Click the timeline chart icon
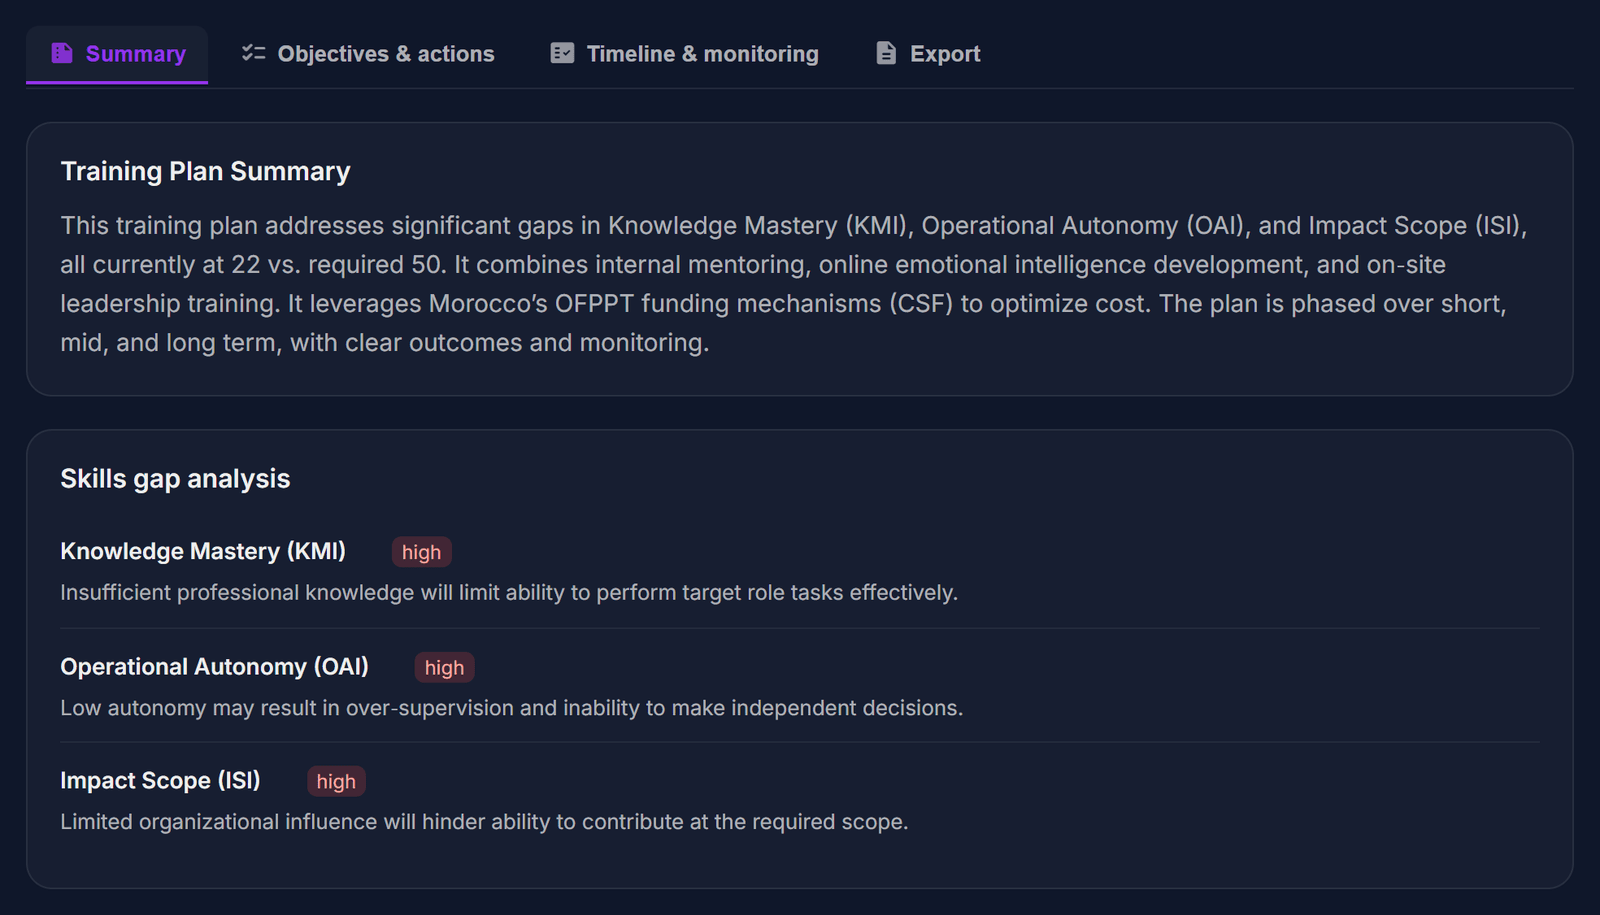Viewport: 1600px width, 915px height. tap(562, 53)
